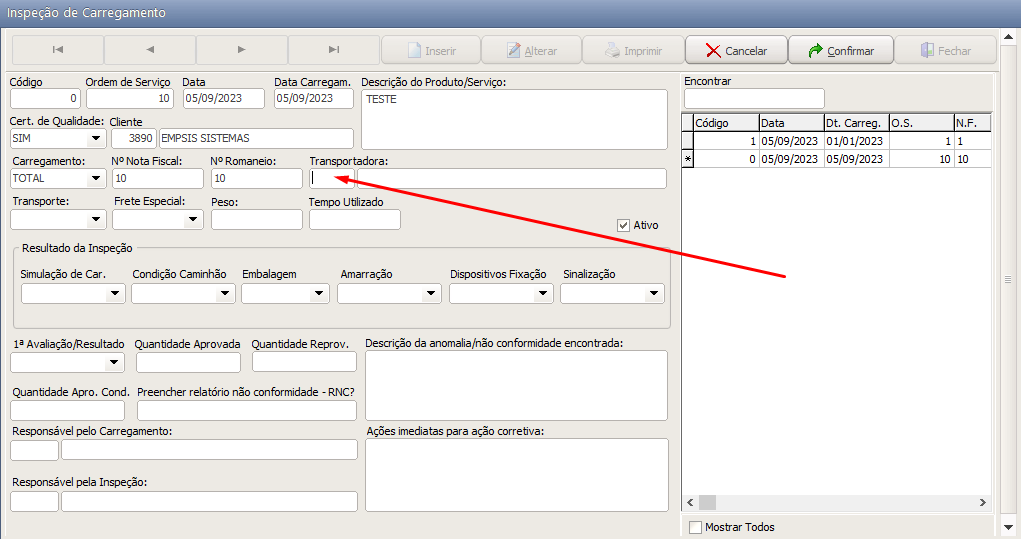Click window vertical scrollbar down arrow
Image resolution: width=1021 pixels, height=539 pixels.
click(x=1008, y=527)
